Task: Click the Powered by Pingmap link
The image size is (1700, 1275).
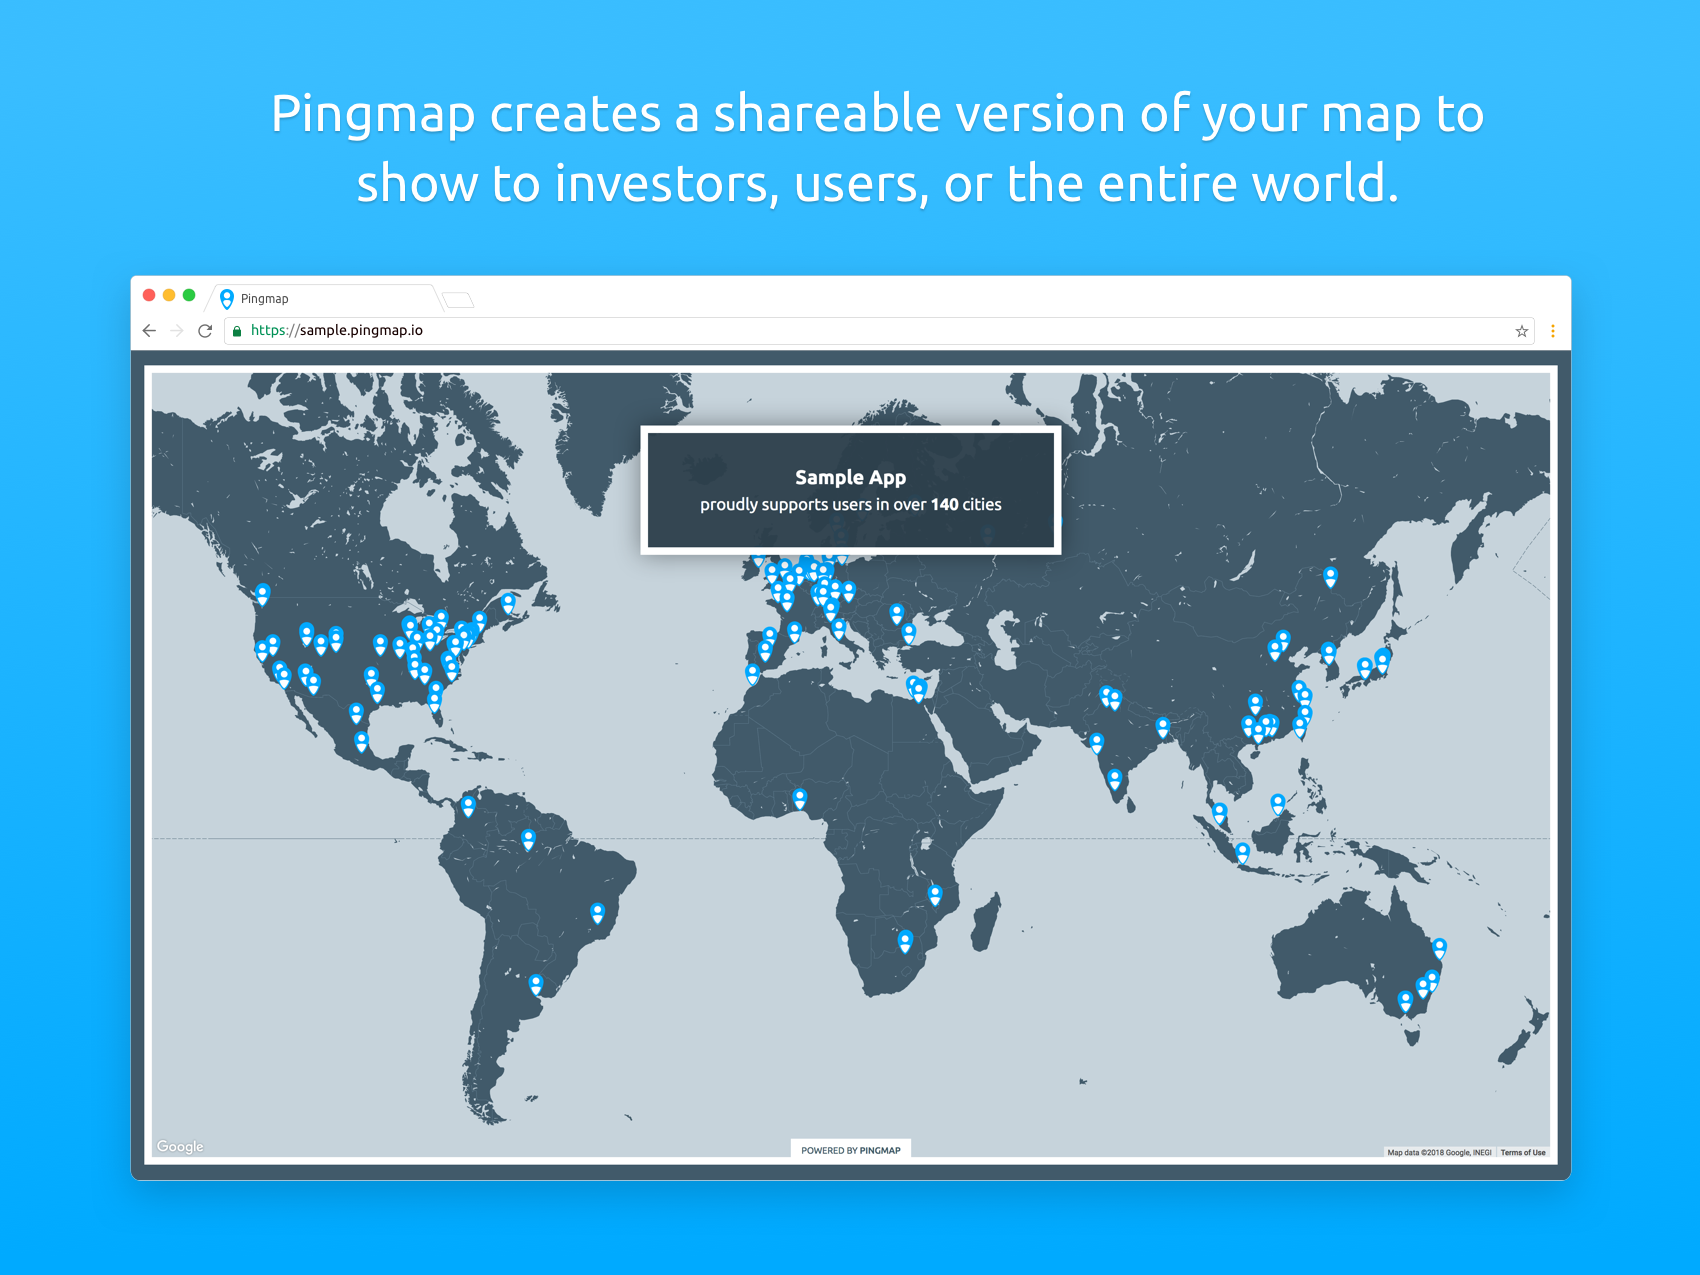Action: 851,1150
